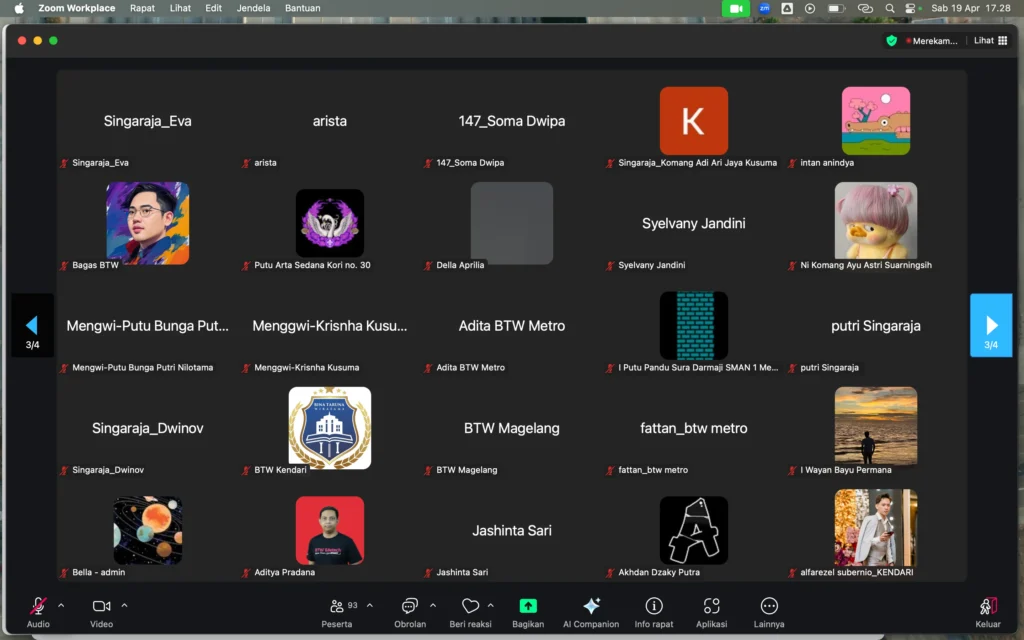The image size is (1024, 640).
Task: Select the orange K avatar of Komang Adi
Action: [x=694, y=121]
